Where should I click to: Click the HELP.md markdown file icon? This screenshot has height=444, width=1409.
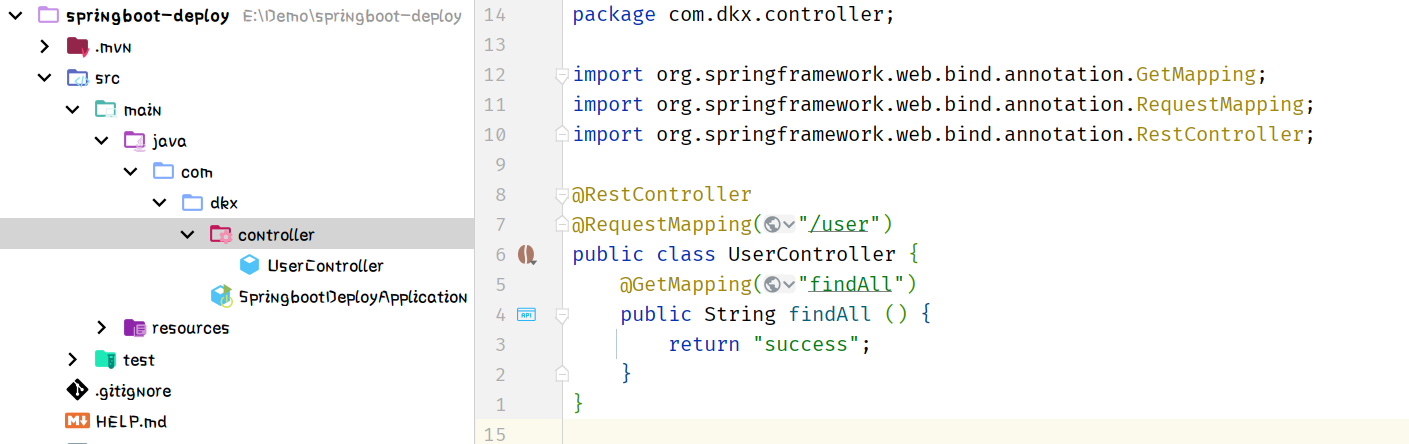77,421
